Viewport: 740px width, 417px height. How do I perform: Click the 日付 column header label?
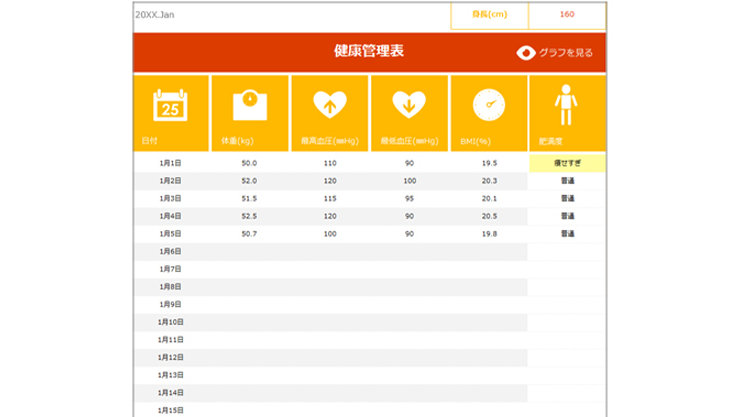(x=150, y=141)
